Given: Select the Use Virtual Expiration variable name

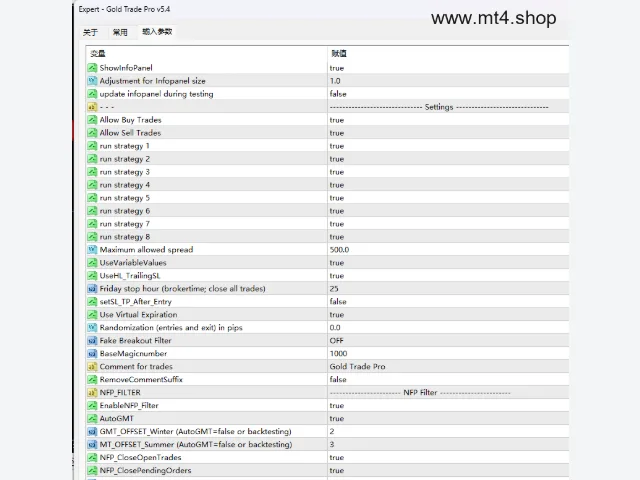Looking at the screenshot, I should [138, 315].
